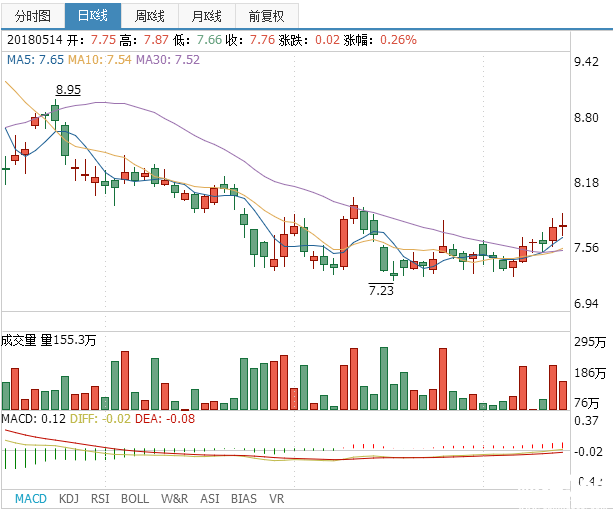Click the 186万 volume axis label

pyautogui.click(x=590, y=373)
